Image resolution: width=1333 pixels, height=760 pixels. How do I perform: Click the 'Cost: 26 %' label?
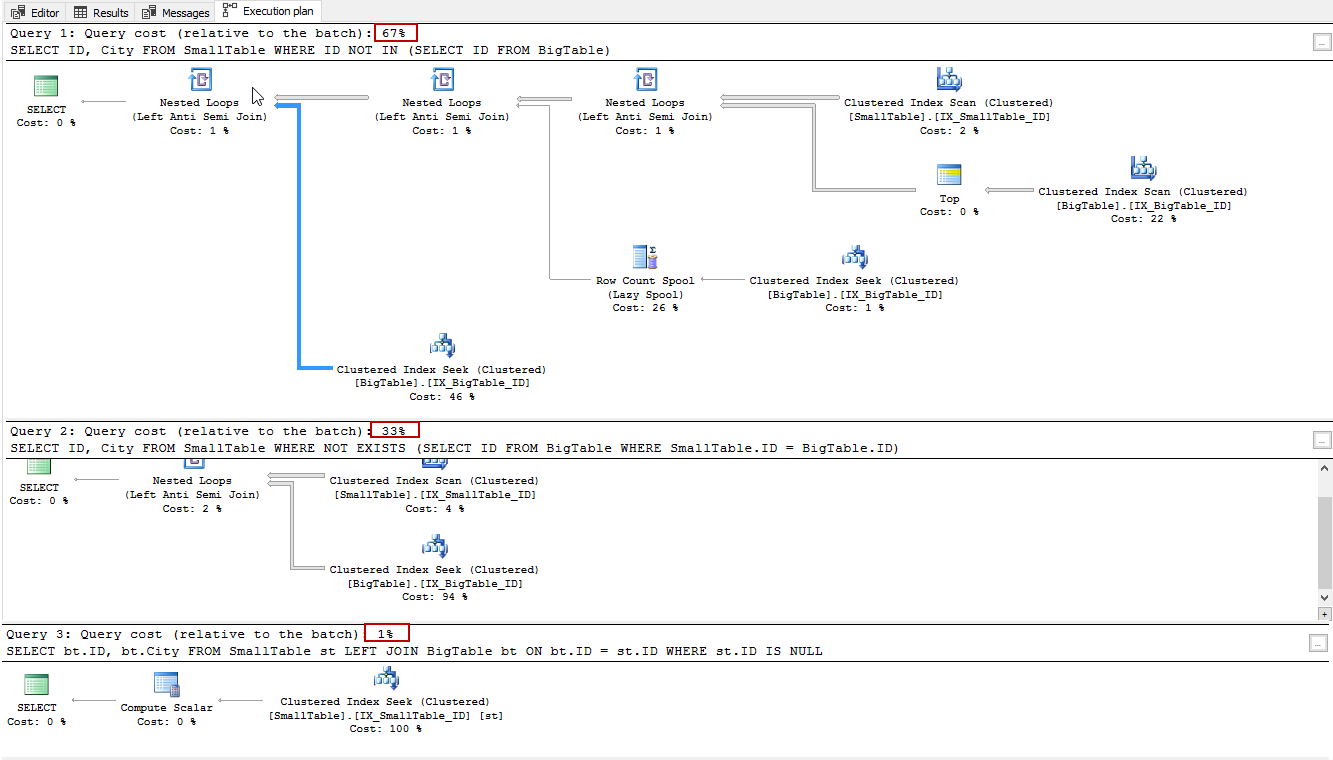[645, 308]
